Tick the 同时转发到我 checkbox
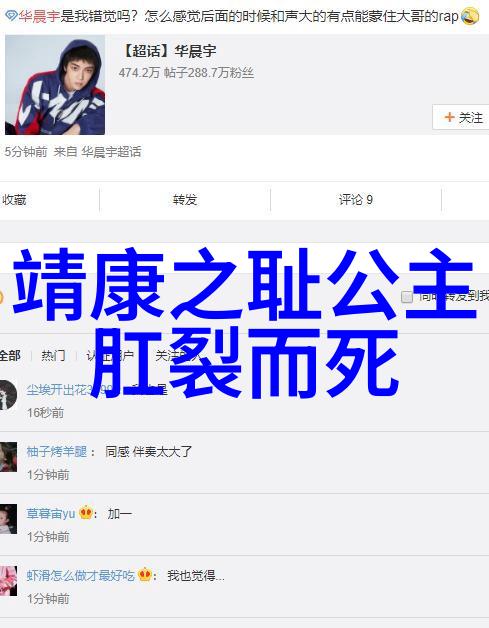489x628 pixels. (406, 297)
